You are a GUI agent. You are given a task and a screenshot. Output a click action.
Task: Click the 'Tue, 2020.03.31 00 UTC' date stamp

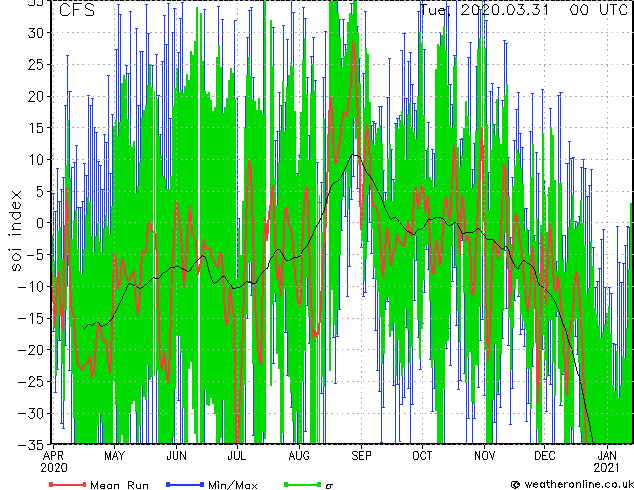pyautogui.click(x=523, y=10)
